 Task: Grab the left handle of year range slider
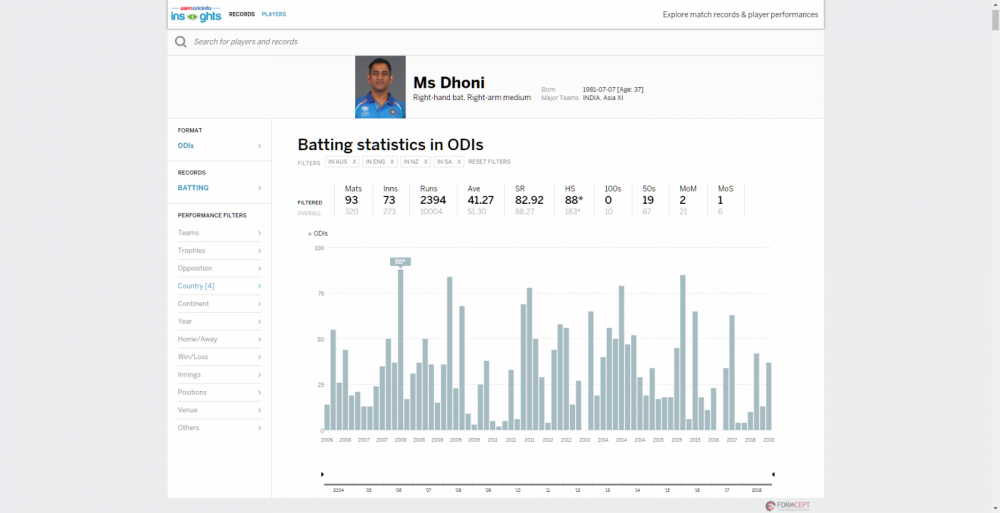click(323, 475)
